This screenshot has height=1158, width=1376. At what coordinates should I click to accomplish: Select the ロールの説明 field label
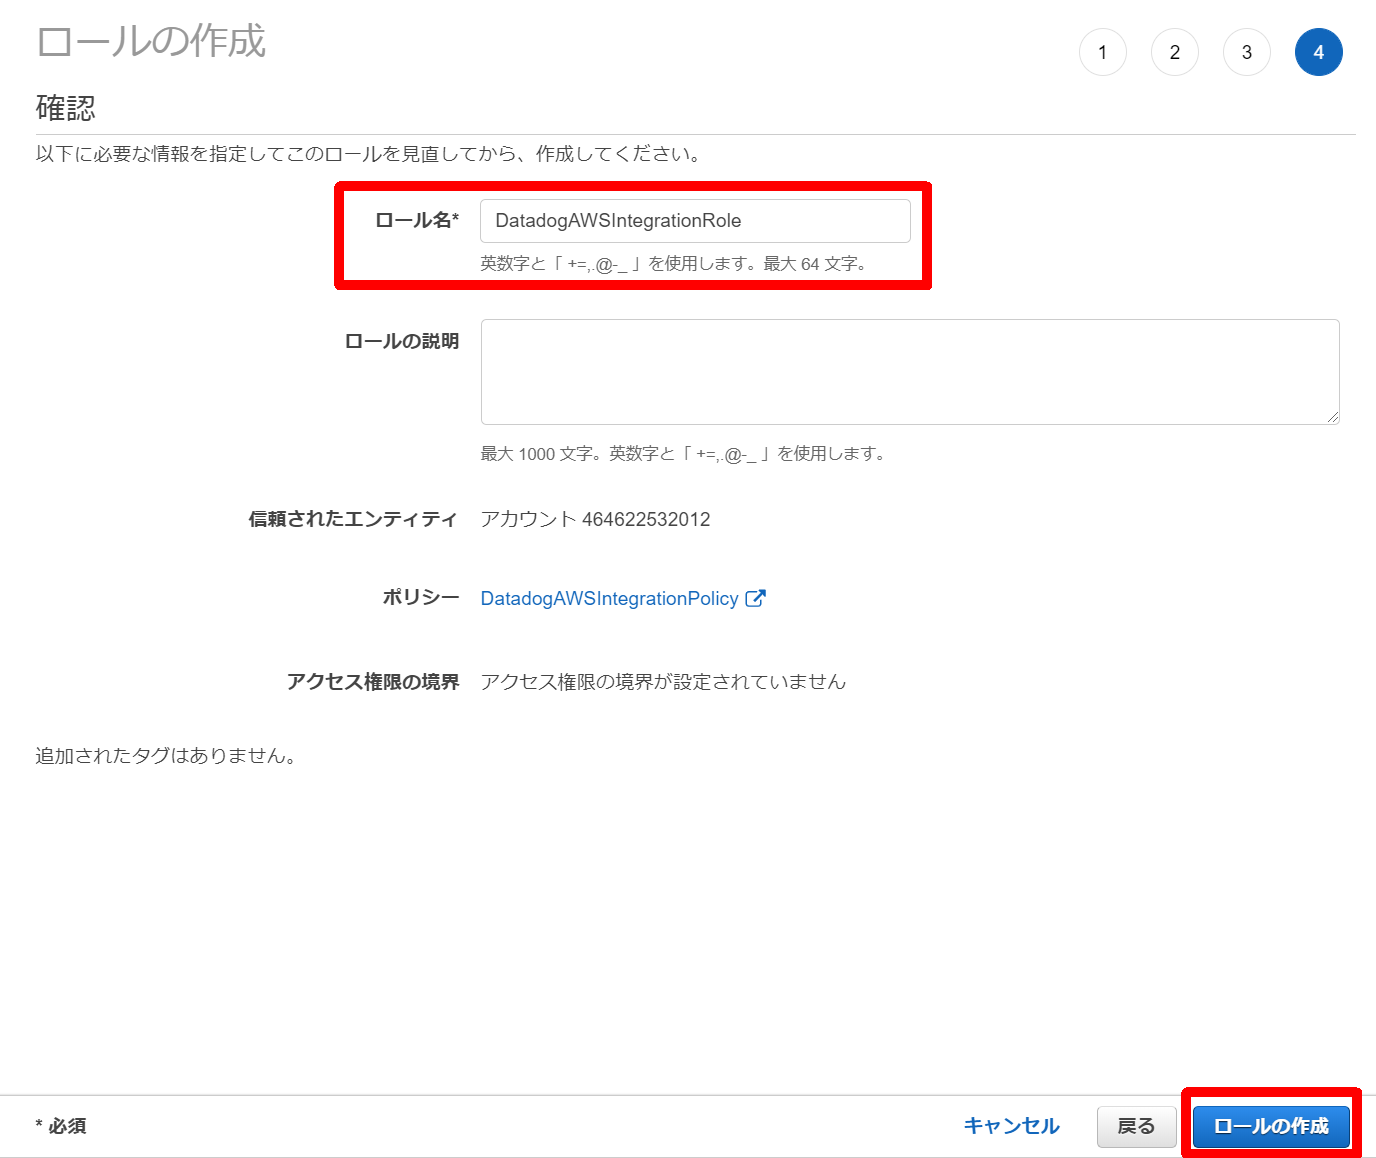point(402,341)
